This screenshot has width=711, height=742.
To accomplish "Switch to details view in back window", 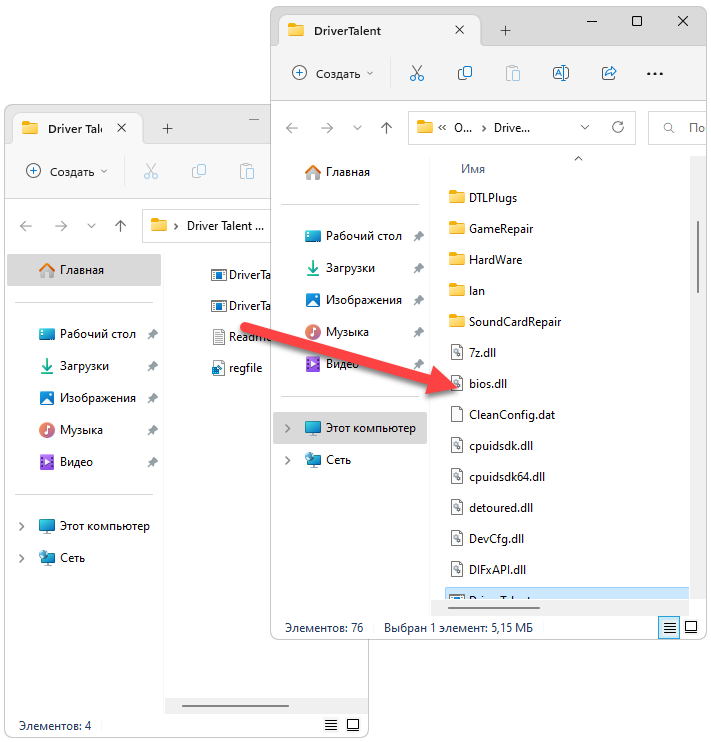I will [331, 725].
